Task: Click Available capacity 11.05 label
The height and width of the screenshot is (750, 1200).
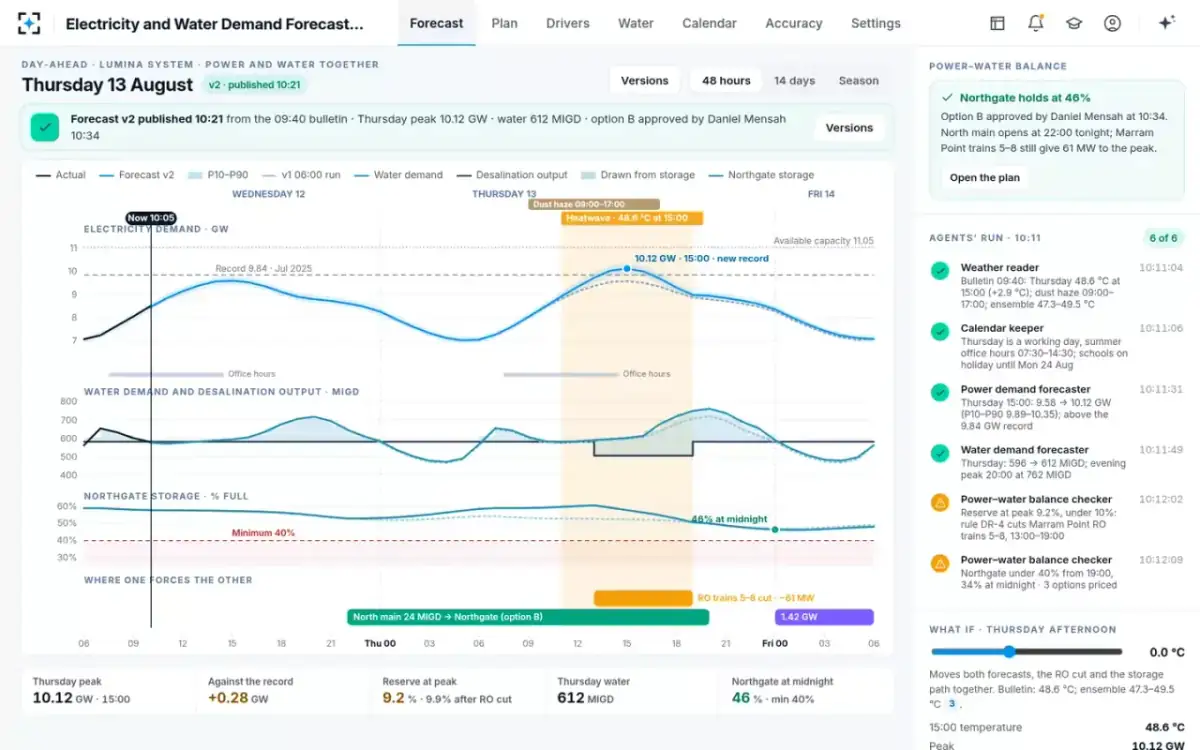Action: tap(824, 241)
